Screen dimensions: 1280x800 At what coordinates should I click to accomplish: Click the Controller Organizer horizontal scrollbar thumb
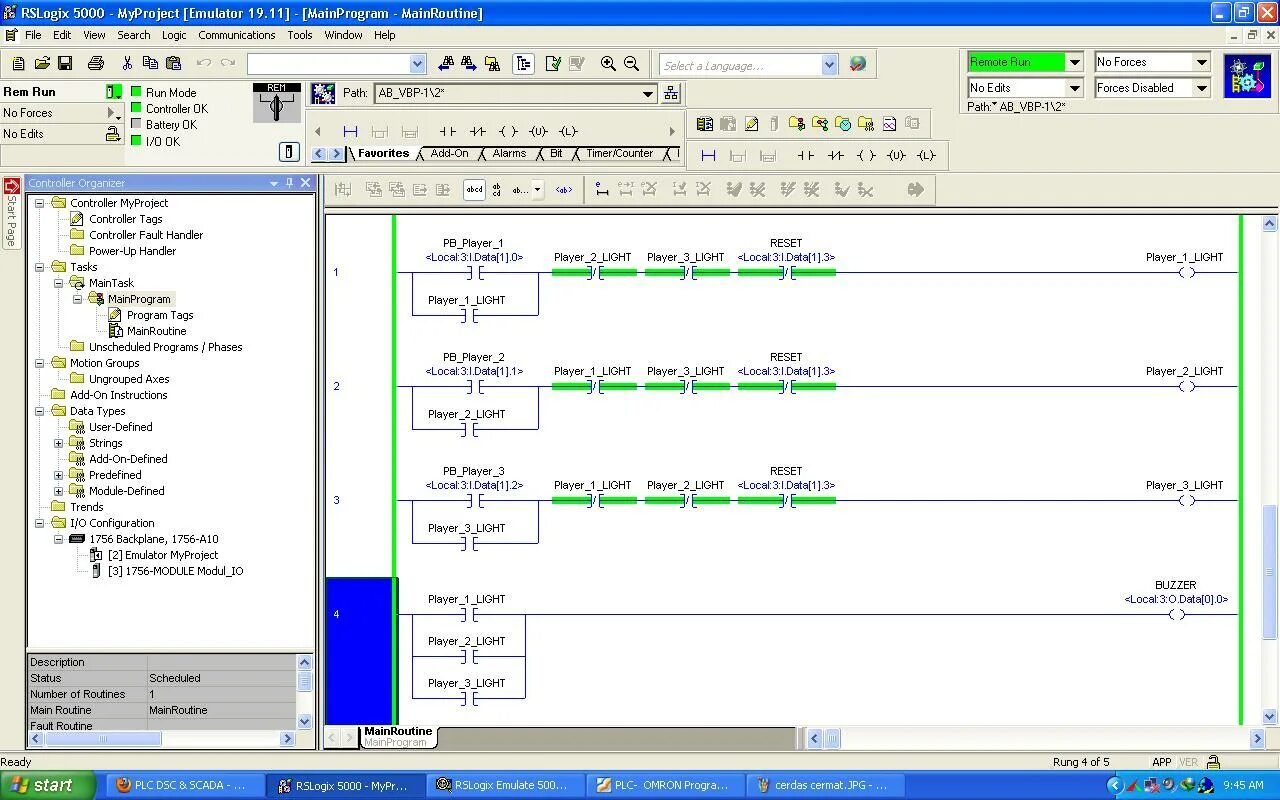coord(101,738)
